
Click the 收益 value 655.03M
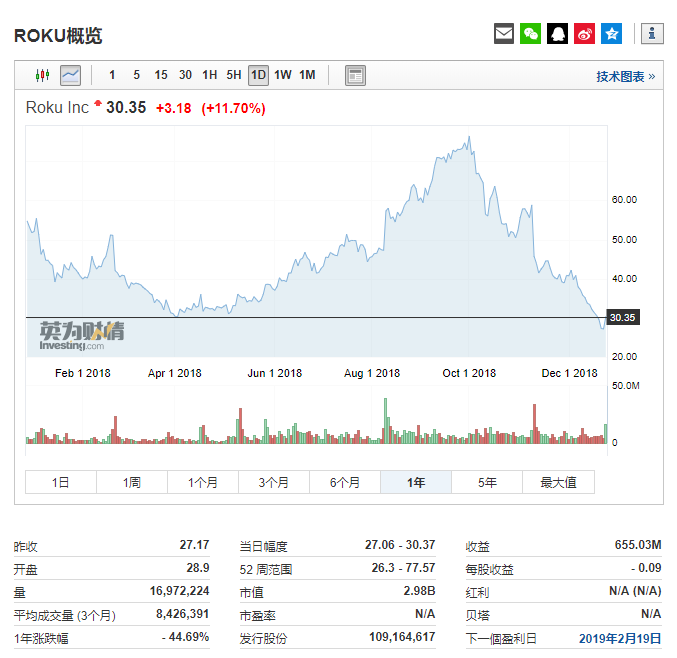click(x=638, y=545)
